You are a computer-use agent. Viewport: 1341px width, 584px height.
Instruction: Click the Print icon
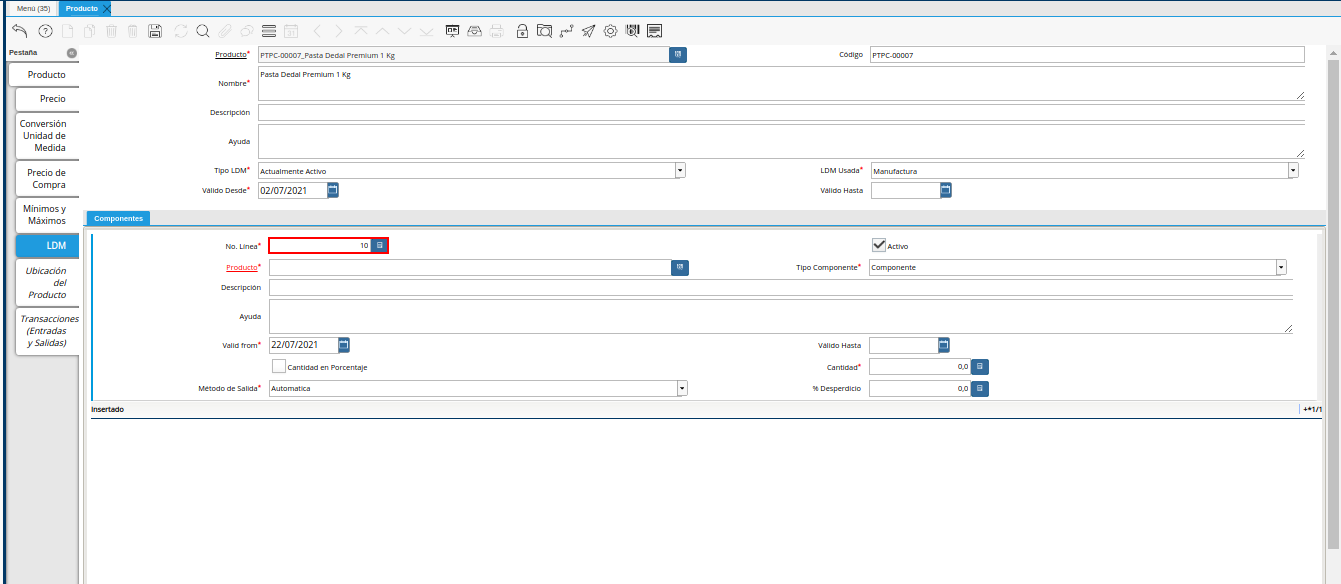pos(497,31)
